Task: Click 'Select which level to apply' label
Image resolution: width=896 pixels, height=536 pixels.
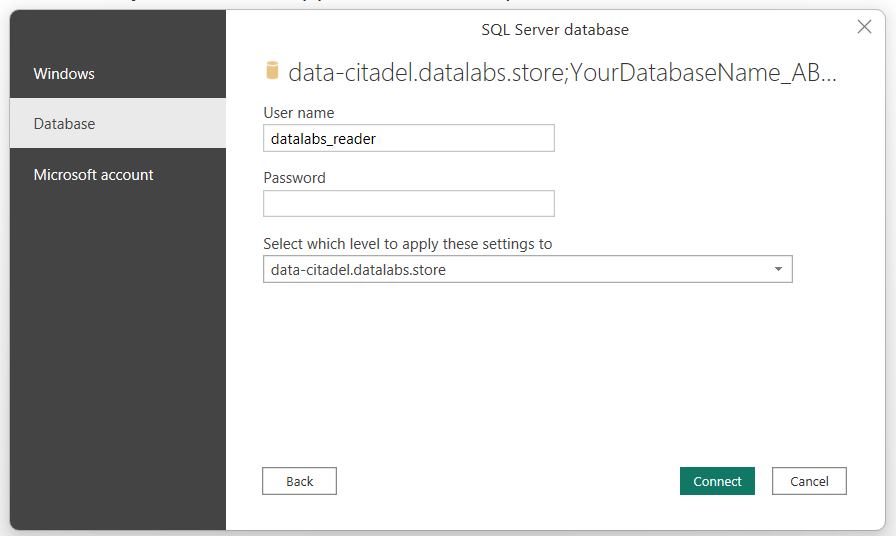Action: pos(407,244)
